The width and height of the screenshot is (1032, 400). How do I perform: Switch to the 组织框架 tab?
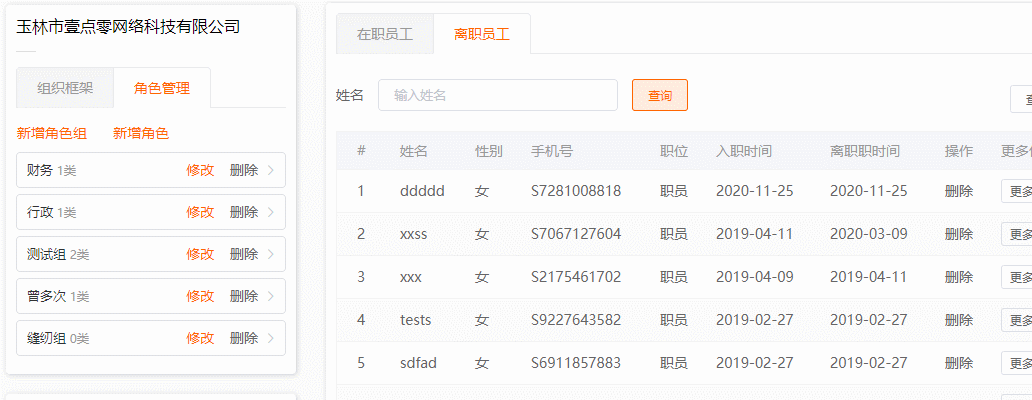click(x=65, y=88)
